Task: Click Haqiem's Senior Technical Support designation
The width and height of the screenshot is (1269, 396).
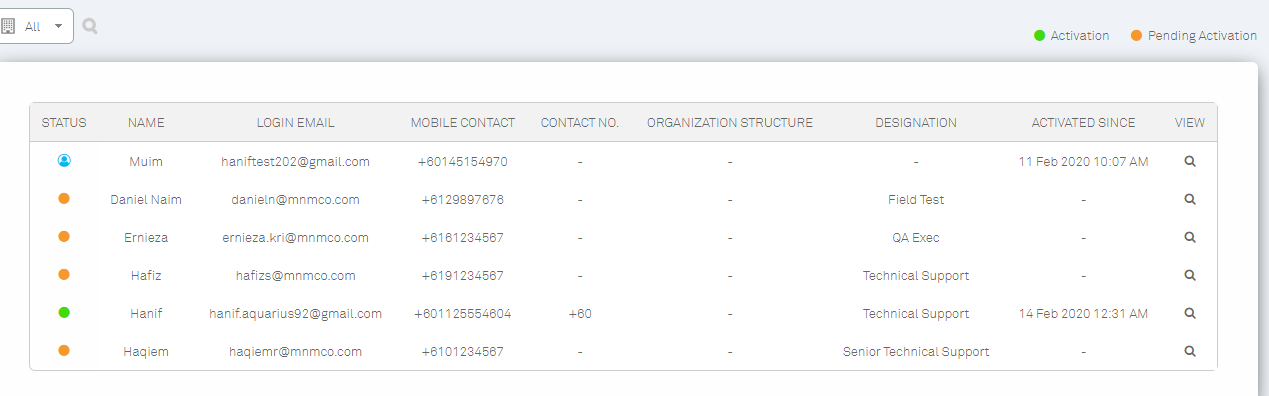Action: (916, 351)
